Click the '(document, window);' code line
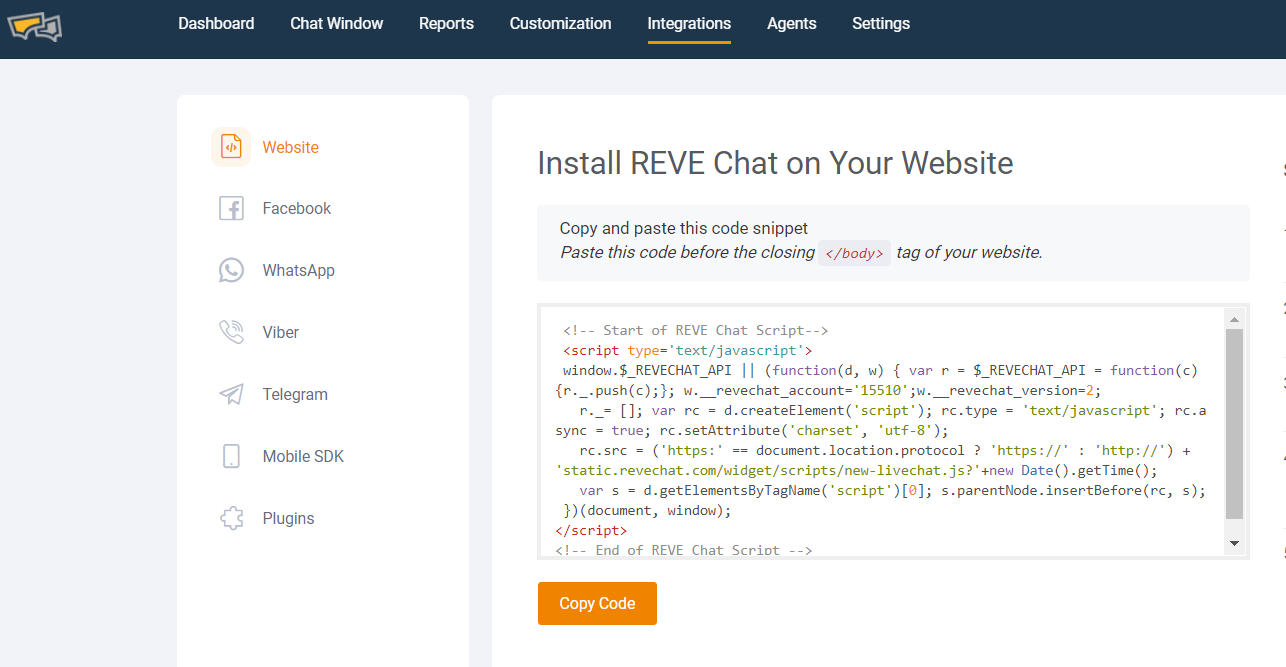This screenshot has height=667, width=1286. (648, 510)
